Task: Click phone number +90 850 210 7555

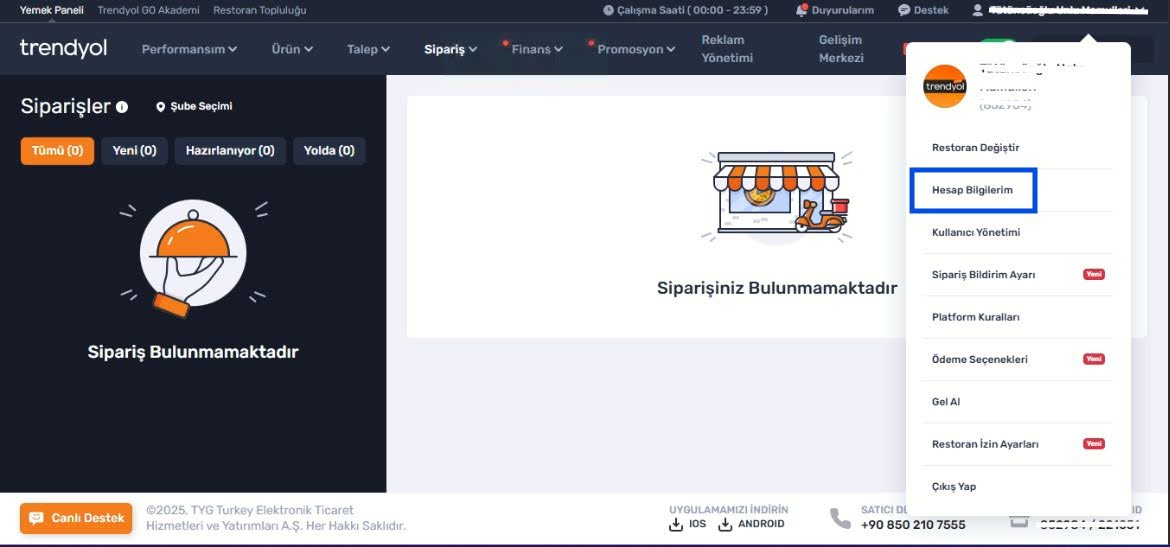Action: [x=913, y=525]
